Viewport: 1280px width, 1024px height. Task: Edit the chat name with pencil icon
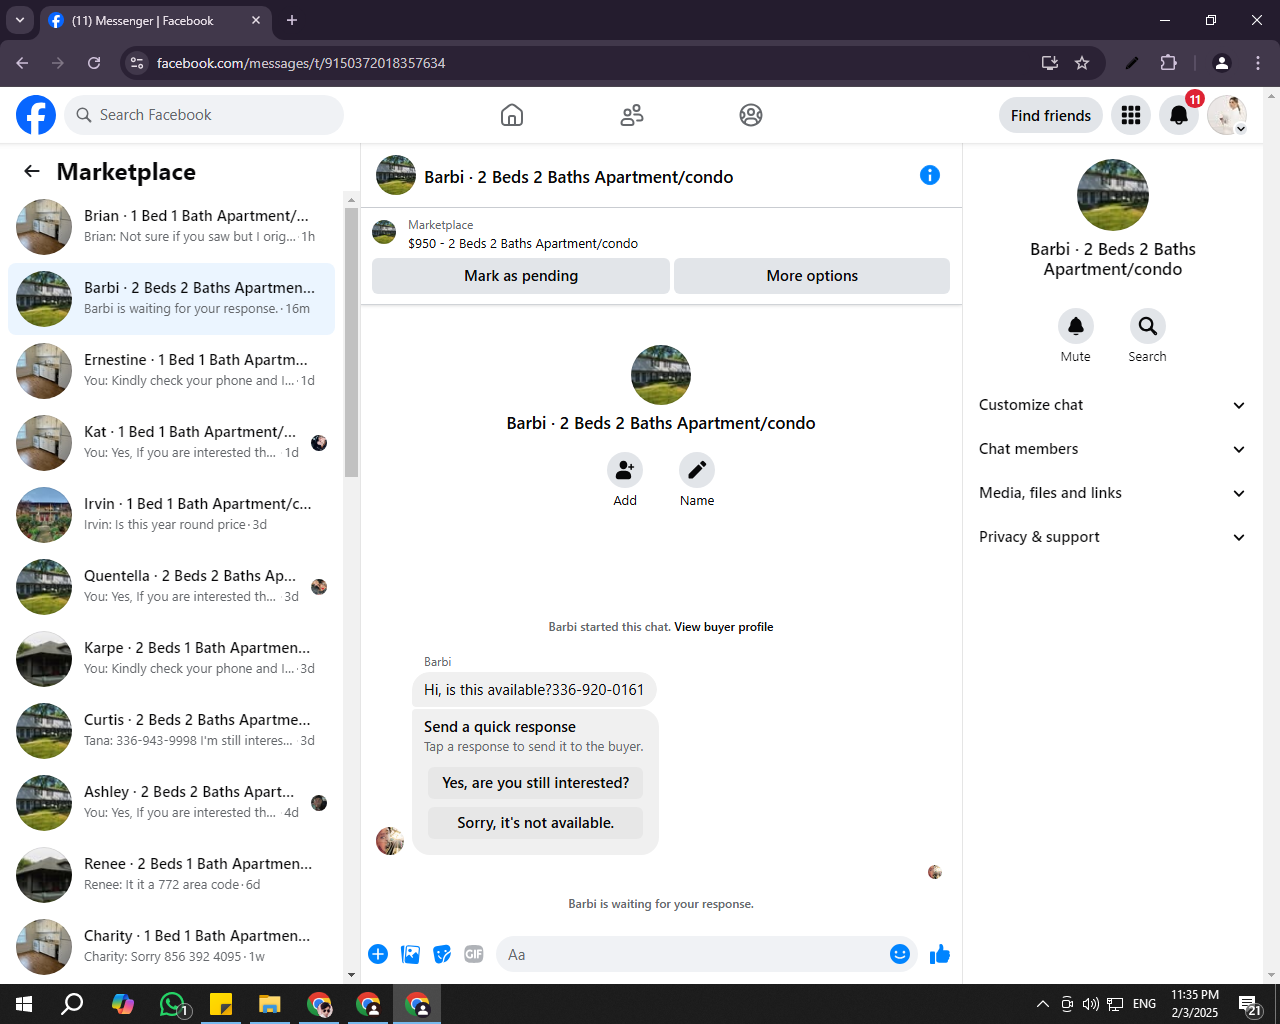coord(697,470)
